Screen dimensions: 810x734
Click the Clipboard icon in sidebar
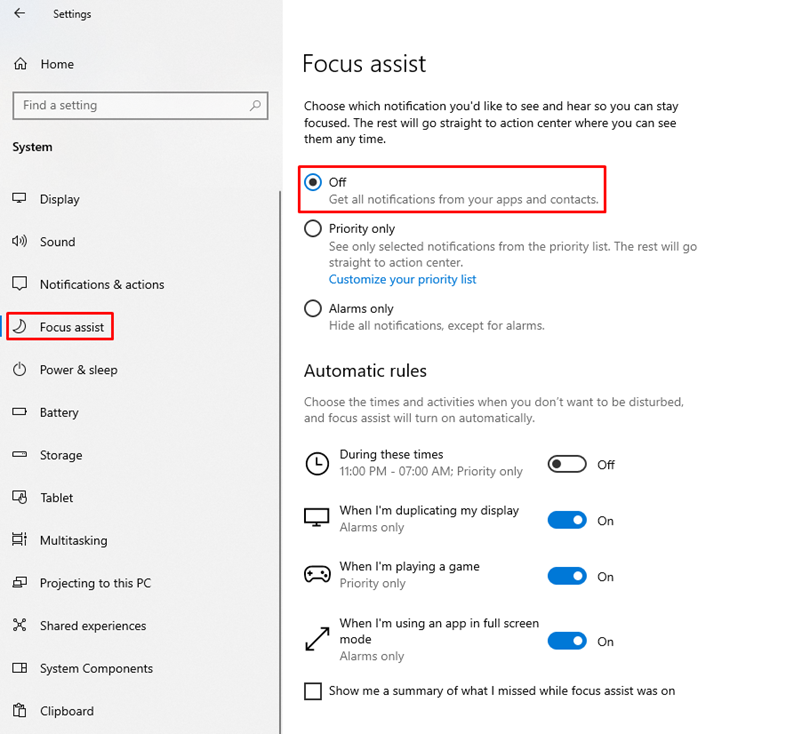[20, 710]
